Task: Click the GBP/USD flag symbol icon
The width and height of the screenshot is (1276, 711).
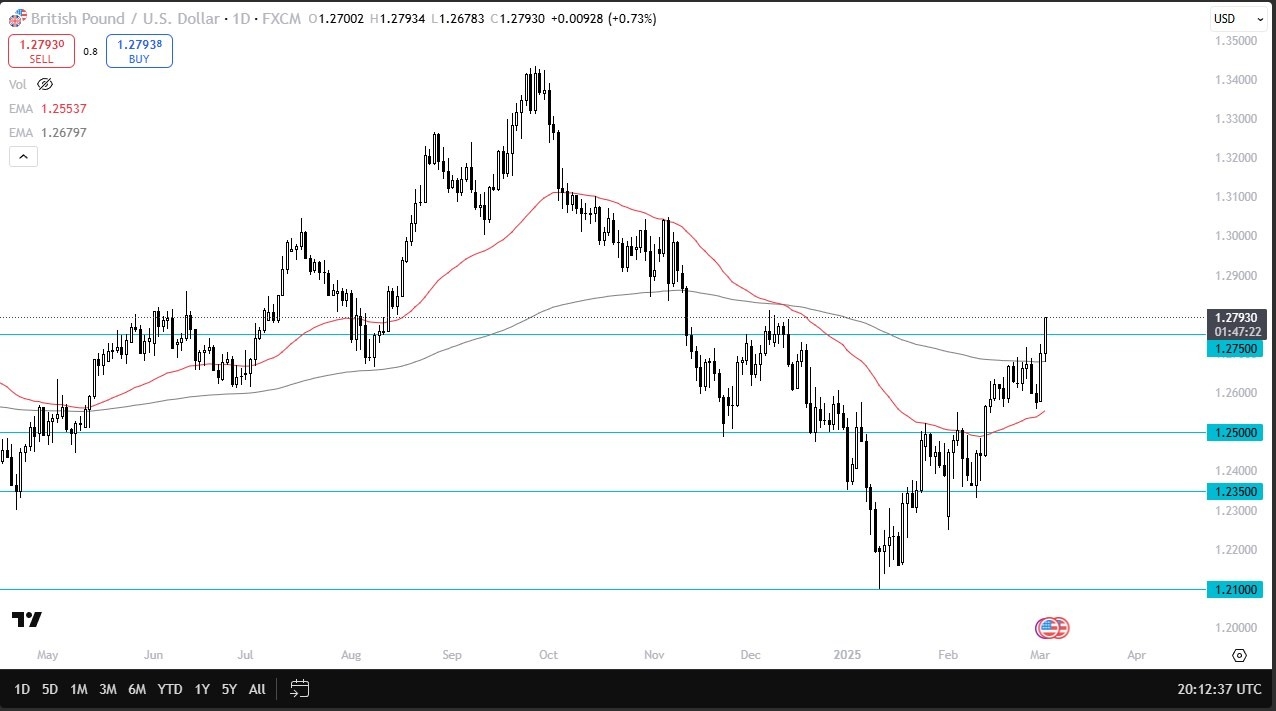Action: coord(18,18)
